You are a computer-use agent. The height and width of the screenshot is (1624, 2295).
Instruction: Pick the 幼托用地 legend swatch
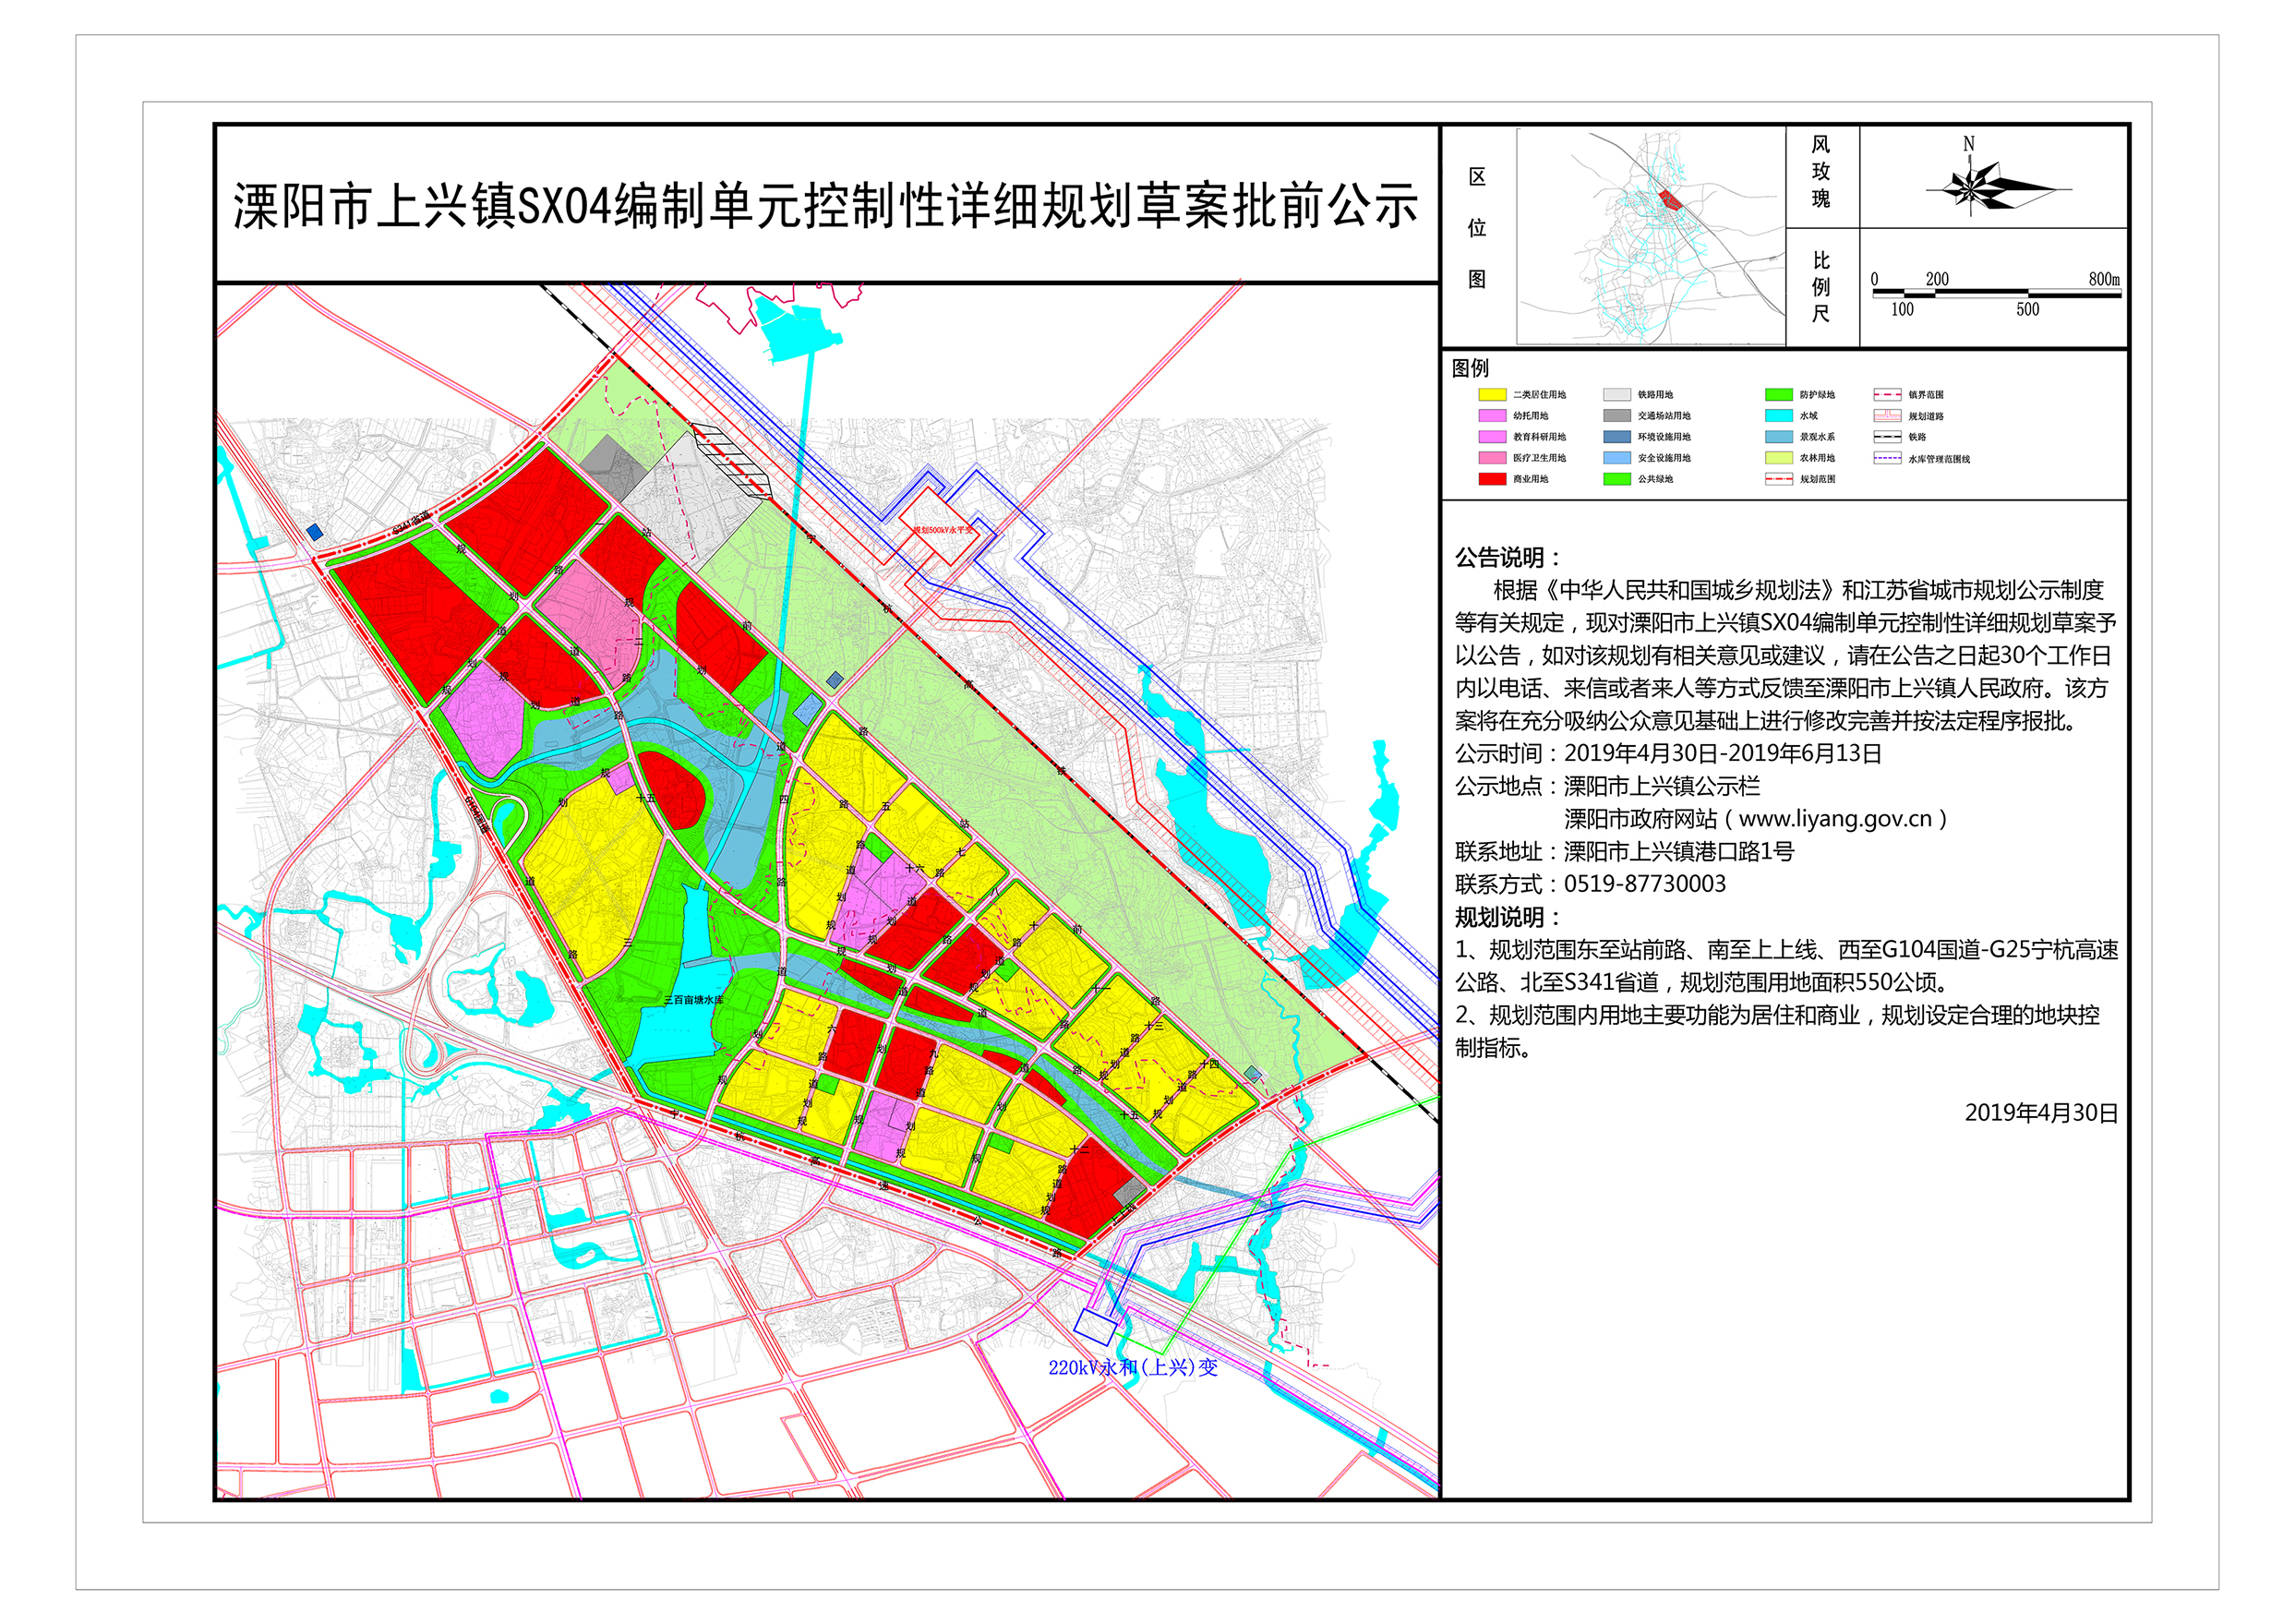[1492, 416]
